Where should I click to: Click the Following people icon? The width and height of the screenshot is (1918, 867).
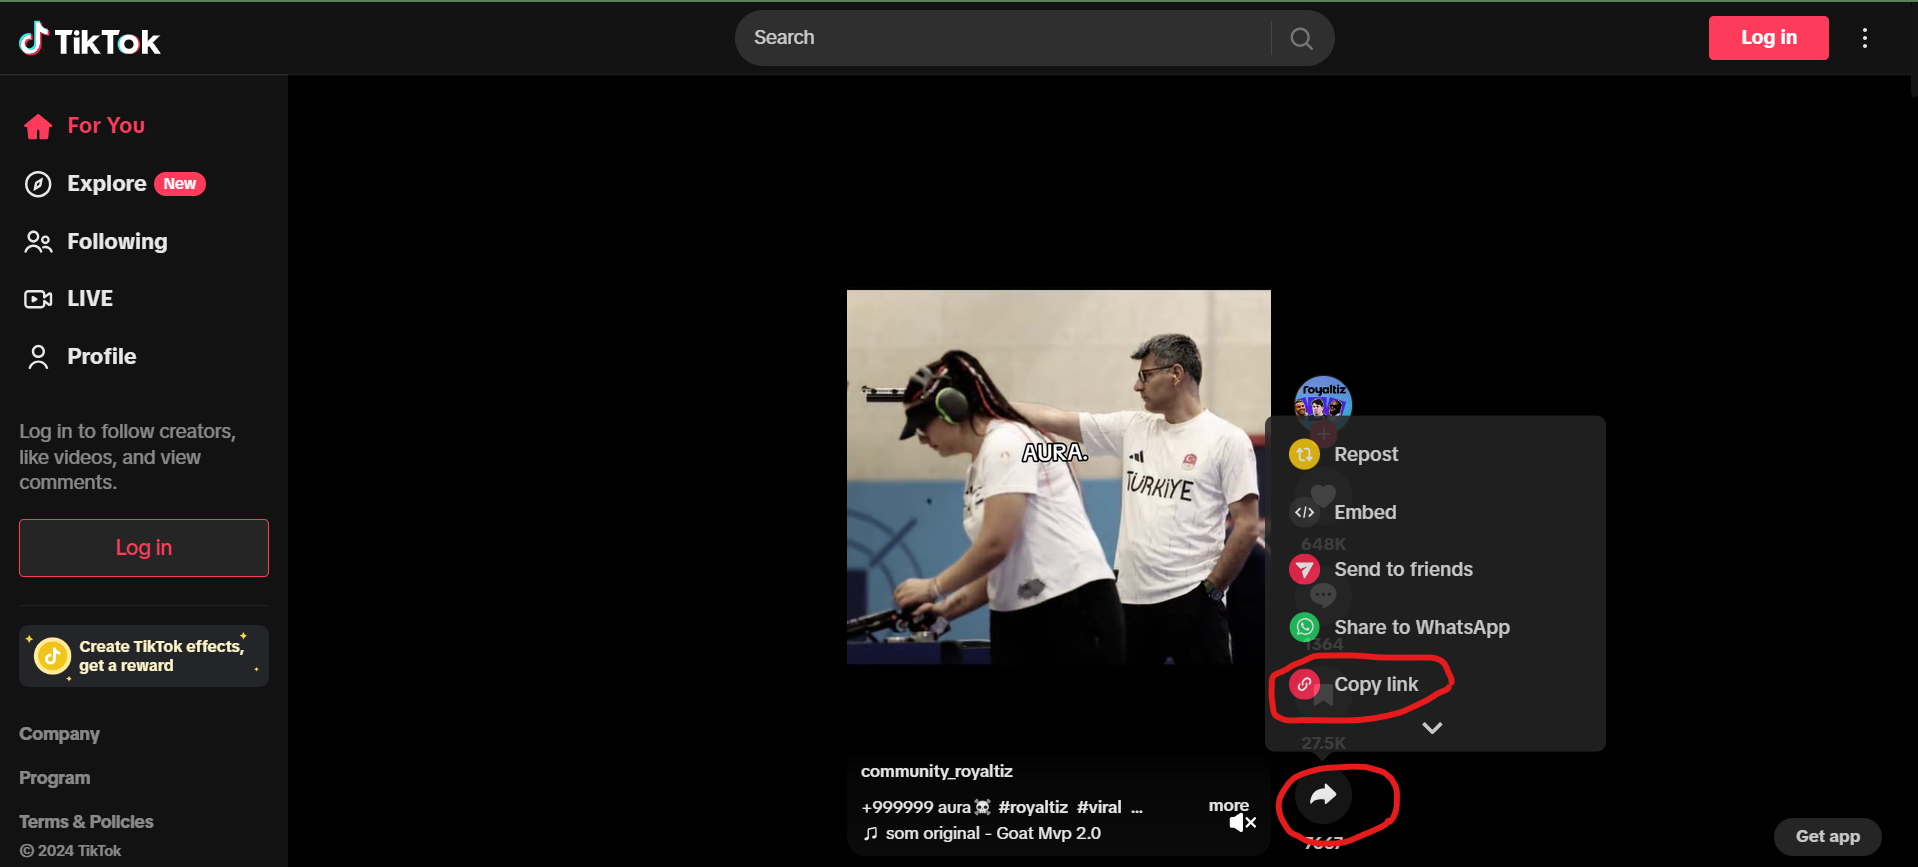point(38,242)
